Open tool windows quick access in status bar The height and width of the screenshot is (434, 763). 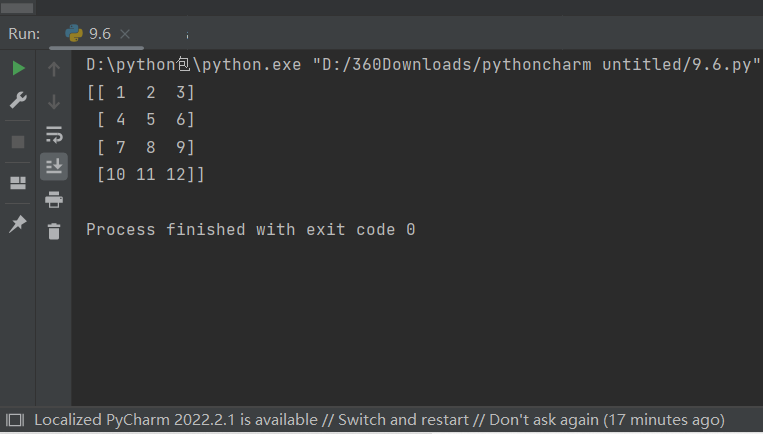(x=15, y=420)
